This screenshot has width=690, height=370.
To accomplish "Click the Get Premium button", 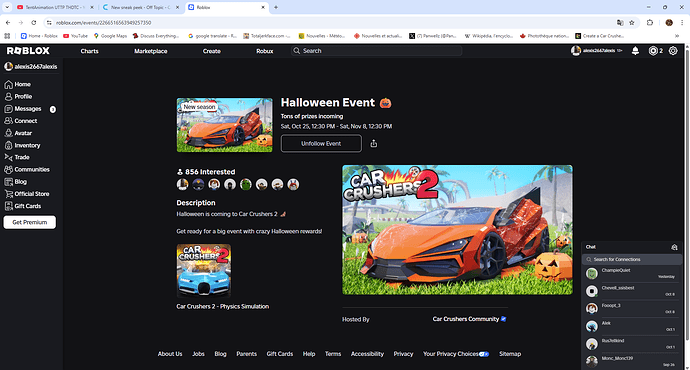I will (x=29, y=222).
